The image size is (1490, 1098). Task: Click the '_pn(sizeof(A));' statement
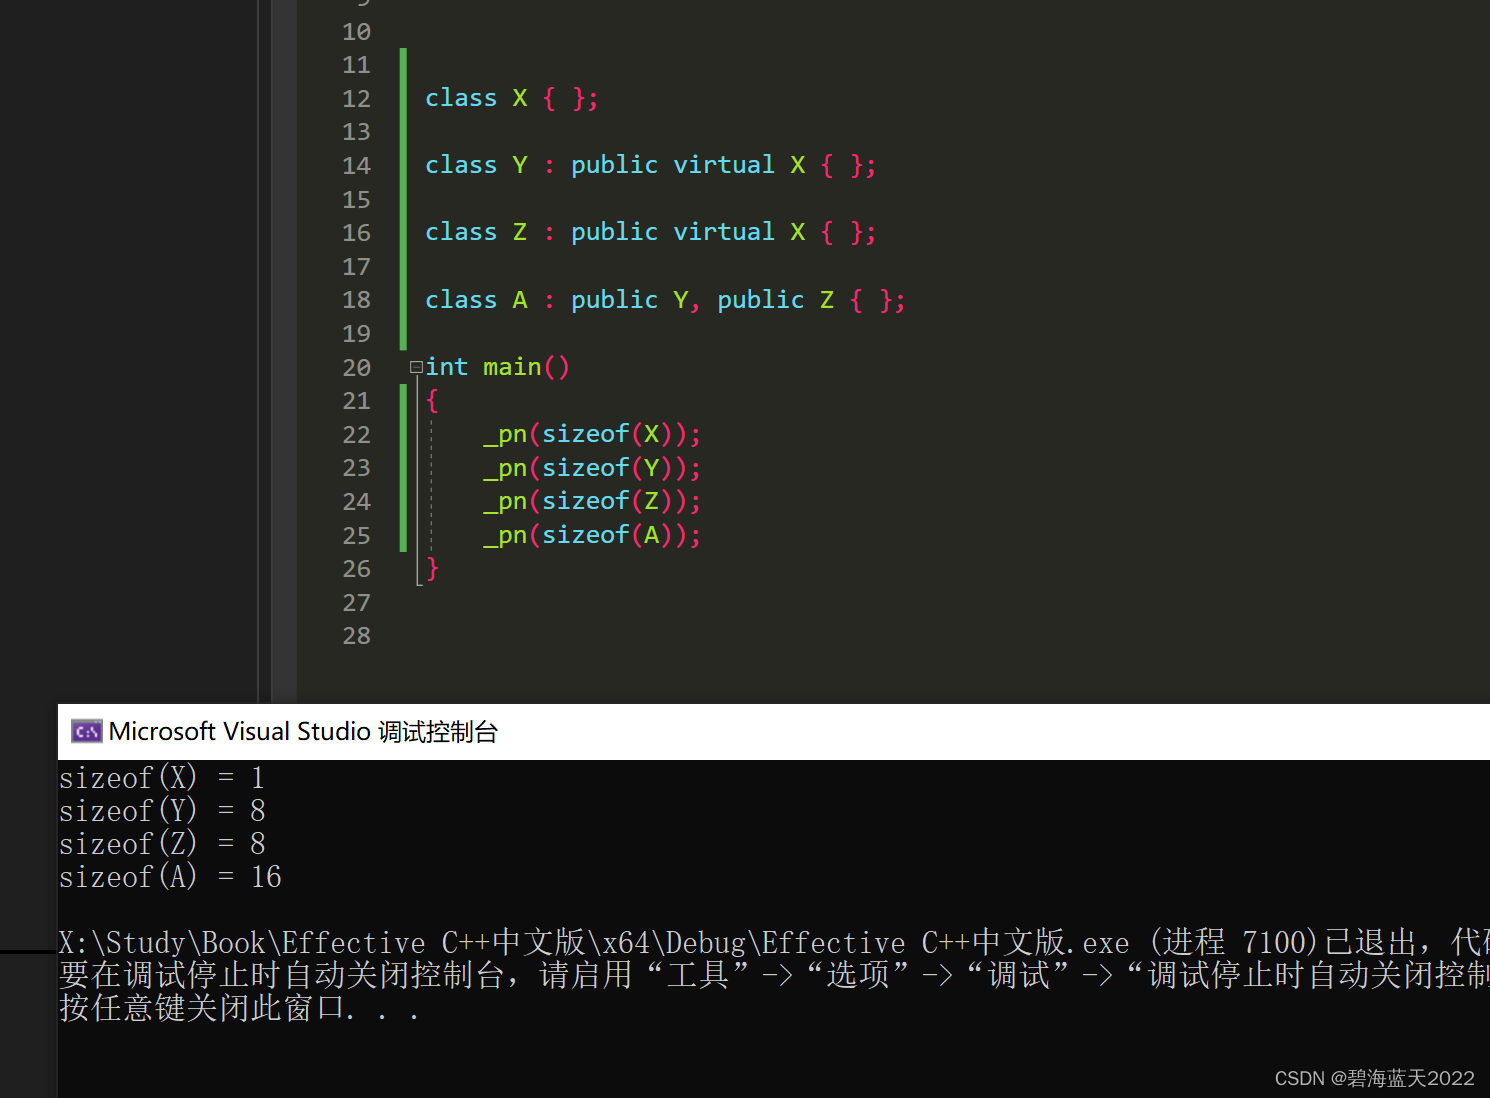(x=592, y=535)
